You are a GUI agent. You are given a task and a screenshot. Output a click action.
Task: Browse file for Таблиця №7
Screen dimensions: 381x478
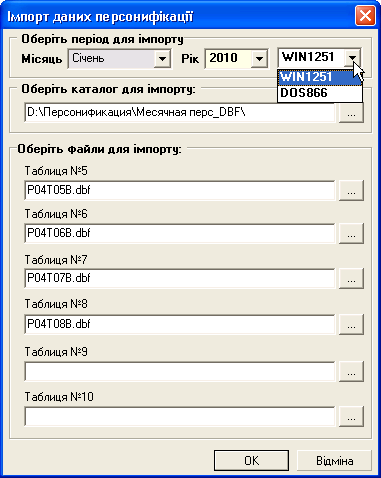pos(351,279)
